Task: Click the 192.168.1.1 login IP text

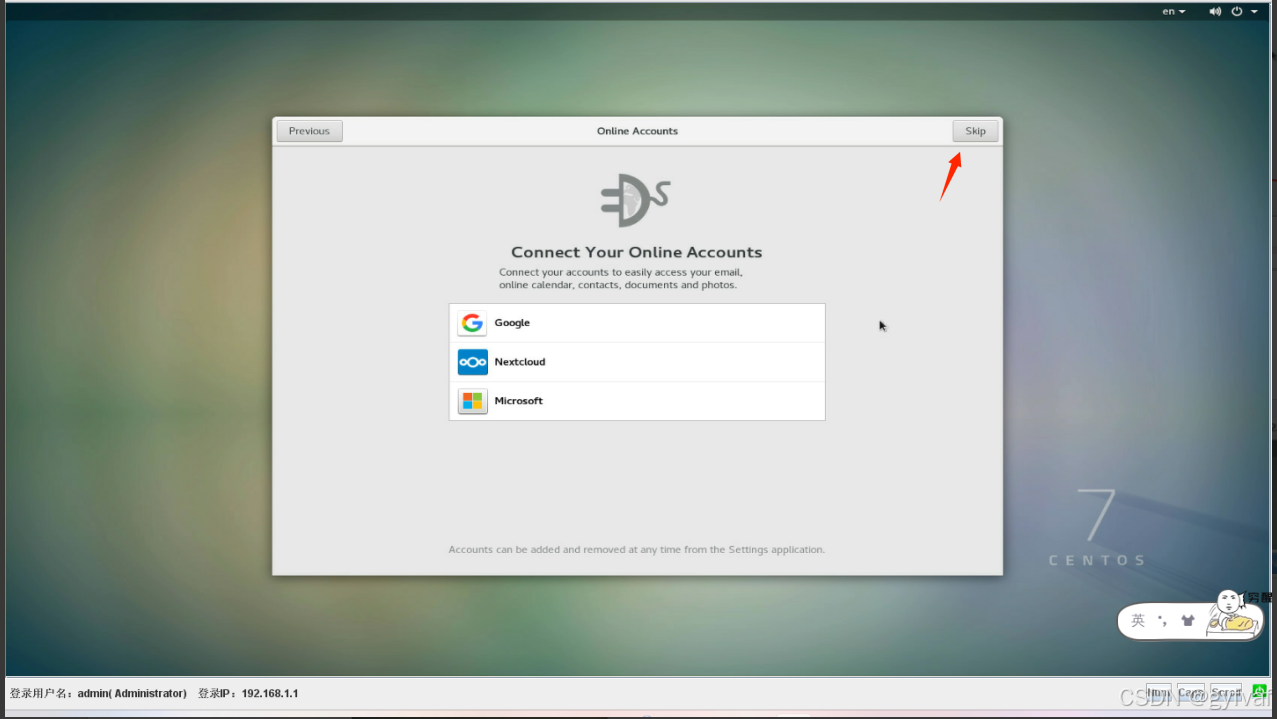Action: [270, 693]
